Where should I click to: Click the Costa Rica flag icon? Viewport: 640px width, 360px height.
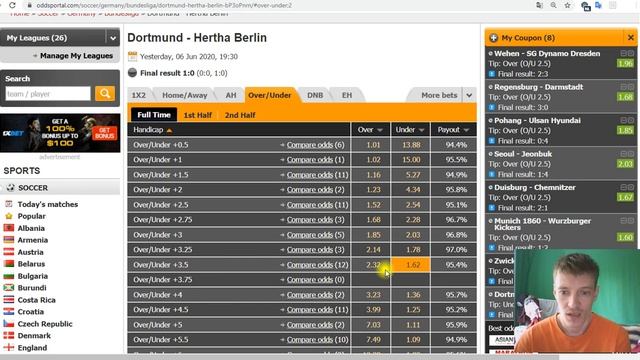(x=9, y=300)
